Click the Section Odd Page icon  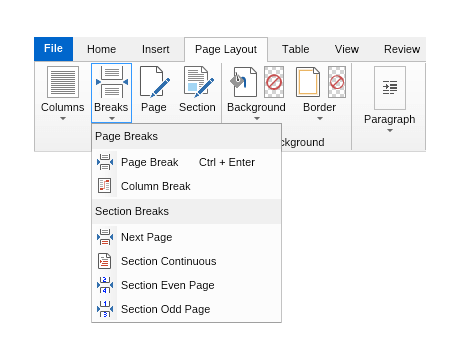point(105,309)
